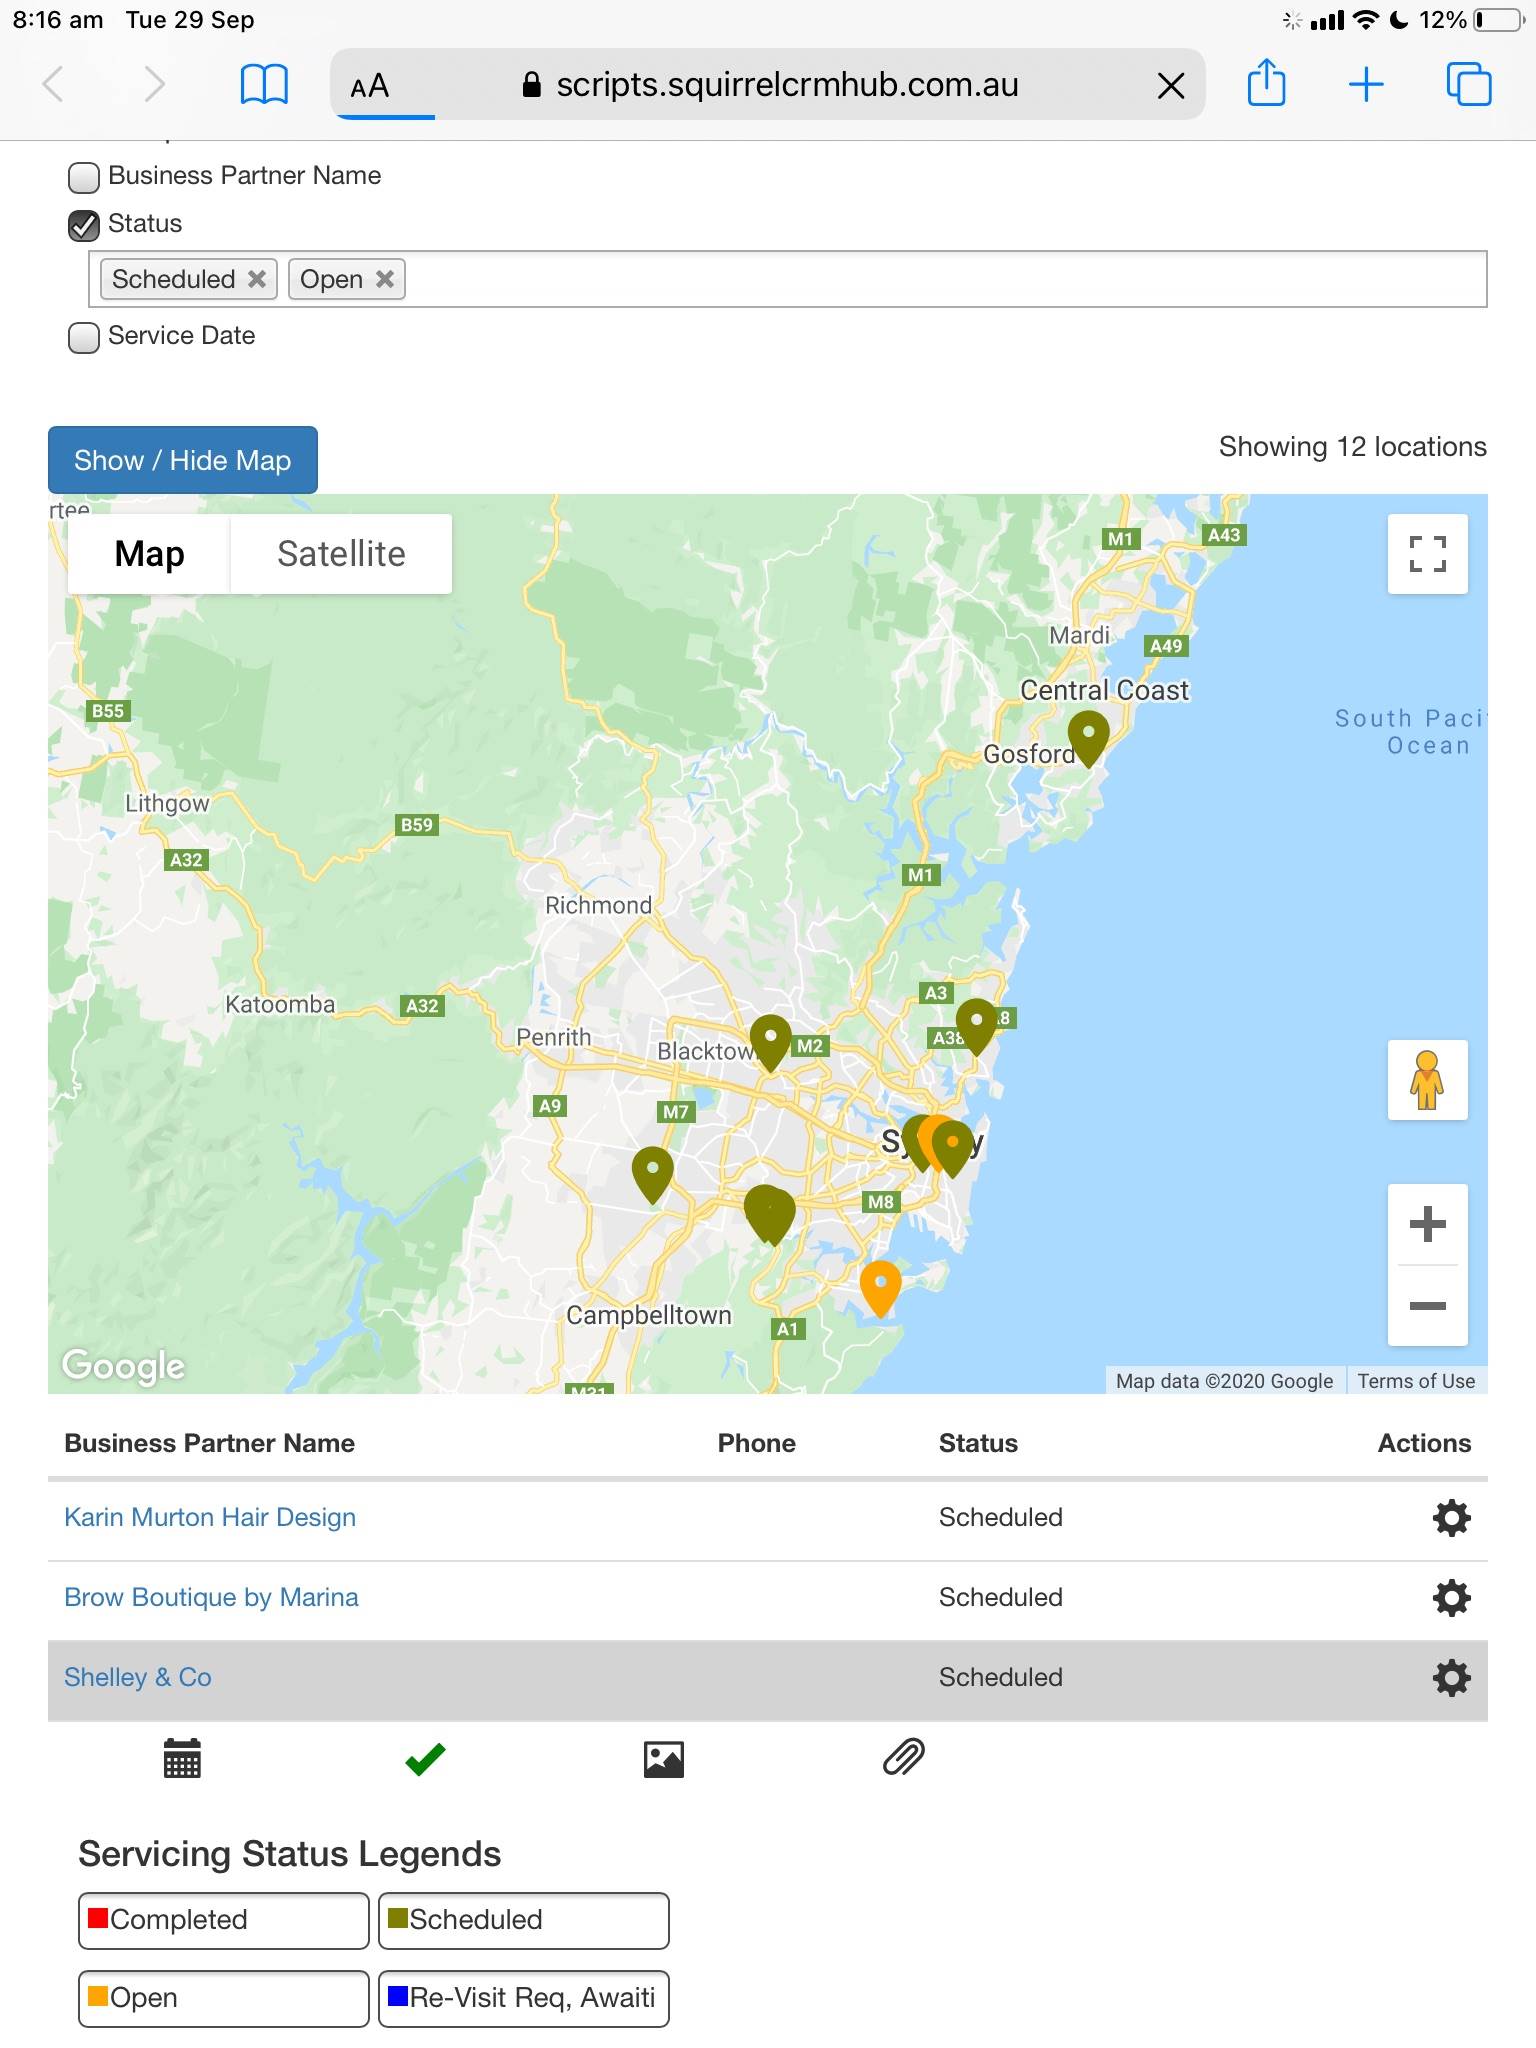
Task: Expand the gear menu in Shelley & Co row
Action: click(x=1451, y=1678)
